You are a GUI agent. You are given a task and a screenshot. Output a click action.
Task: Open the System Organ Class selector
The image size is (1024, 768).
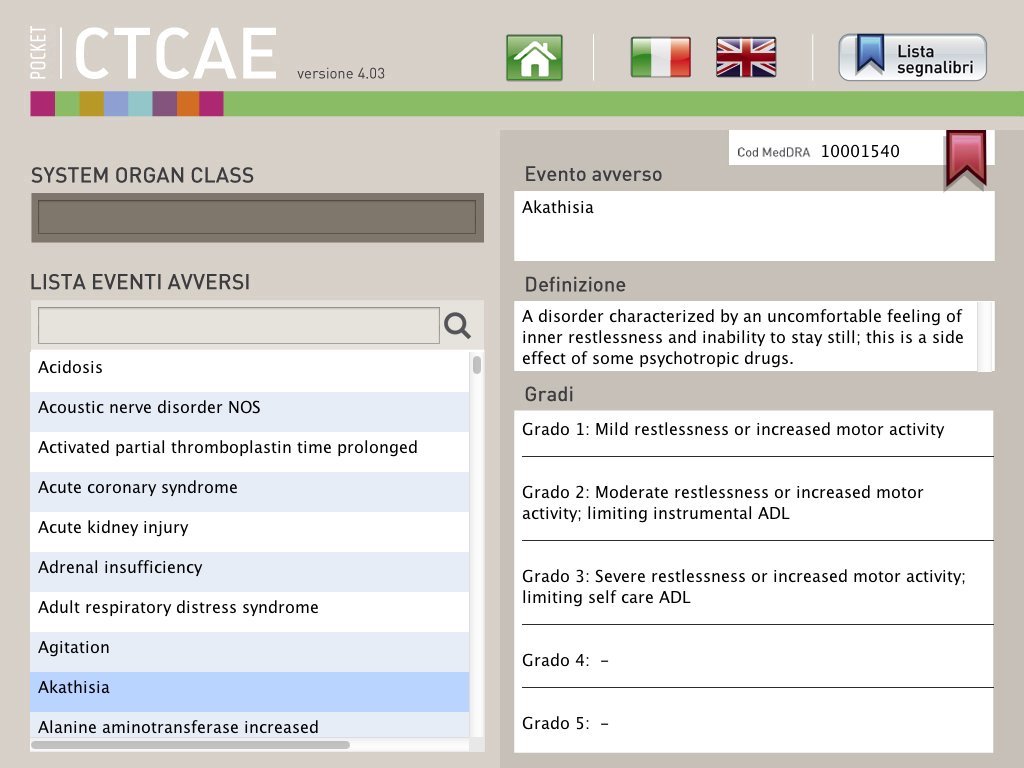pyautogui.click(x=257, y=218)
